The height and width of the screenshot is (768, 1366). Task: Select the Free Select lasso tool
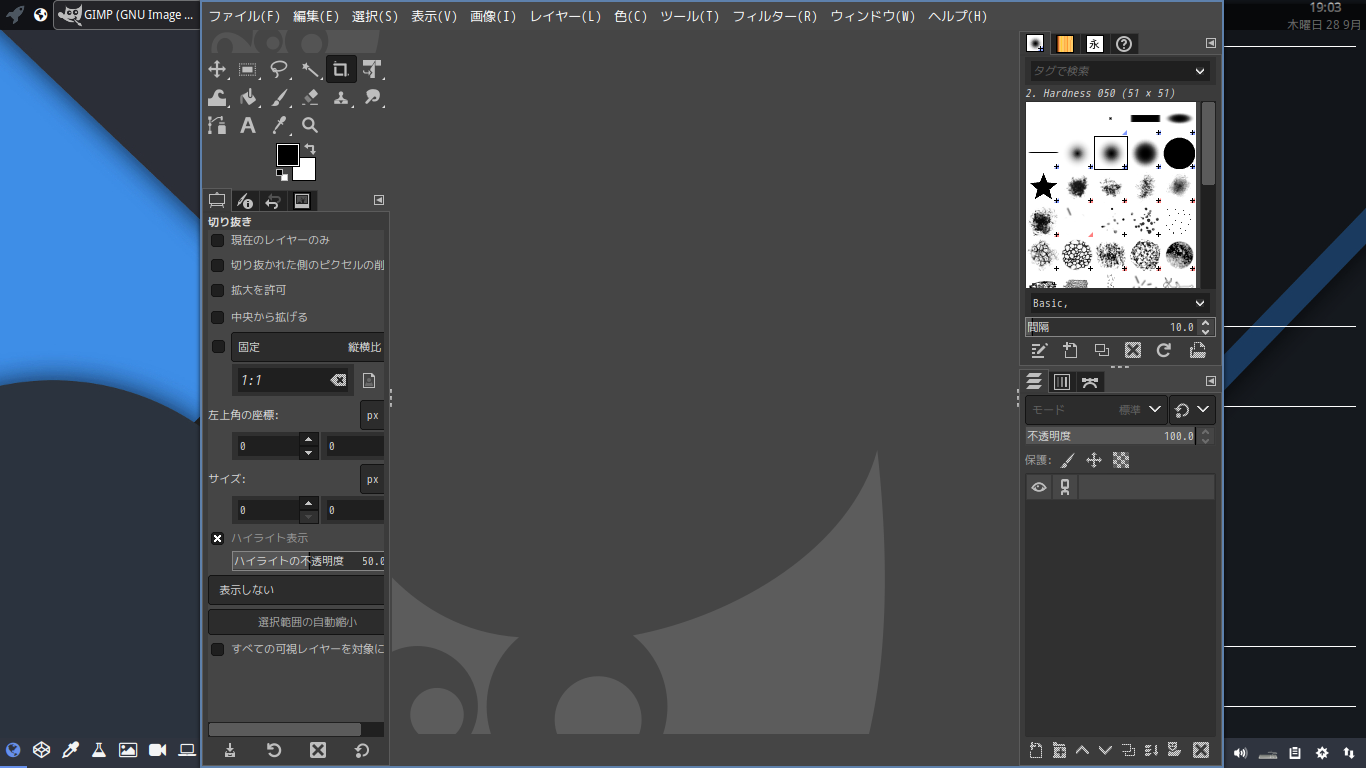[279, 69]
